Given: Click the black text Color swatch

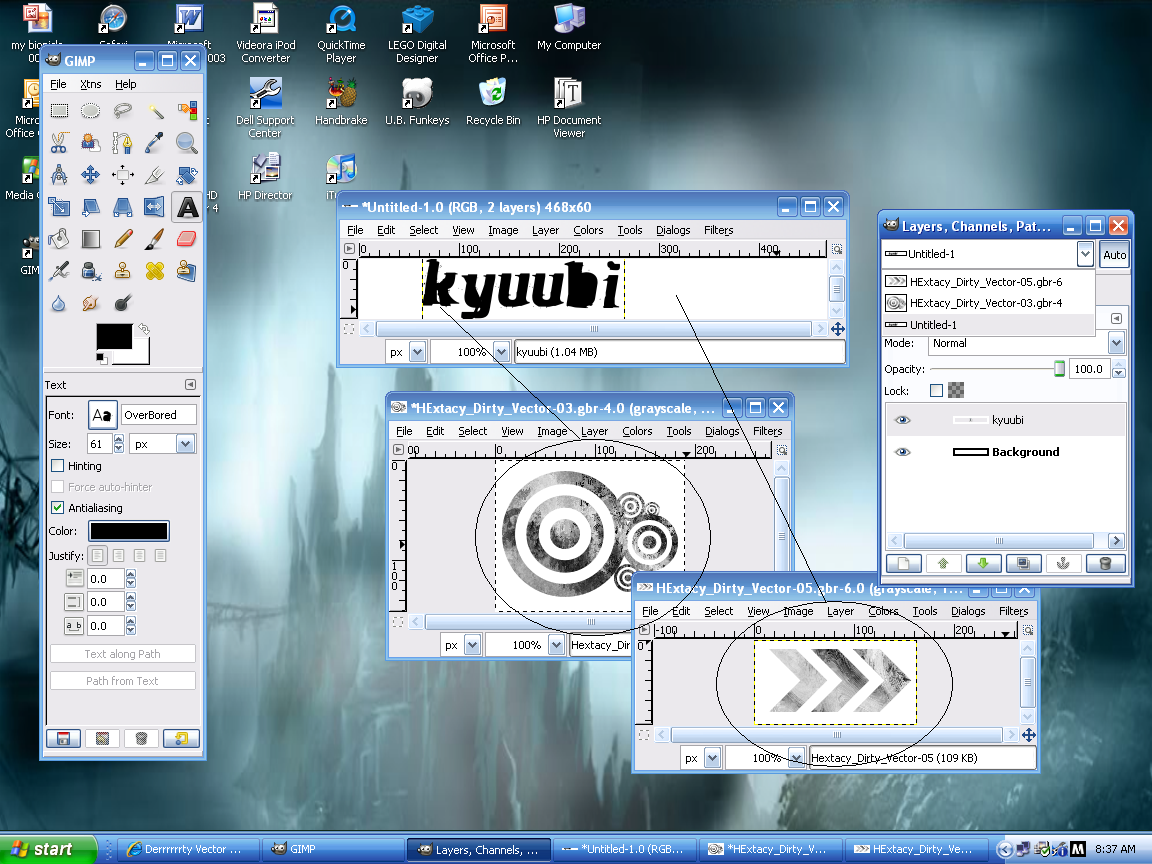Looking at the screenshot, I should pyautogui.click(x=129, y=532).
